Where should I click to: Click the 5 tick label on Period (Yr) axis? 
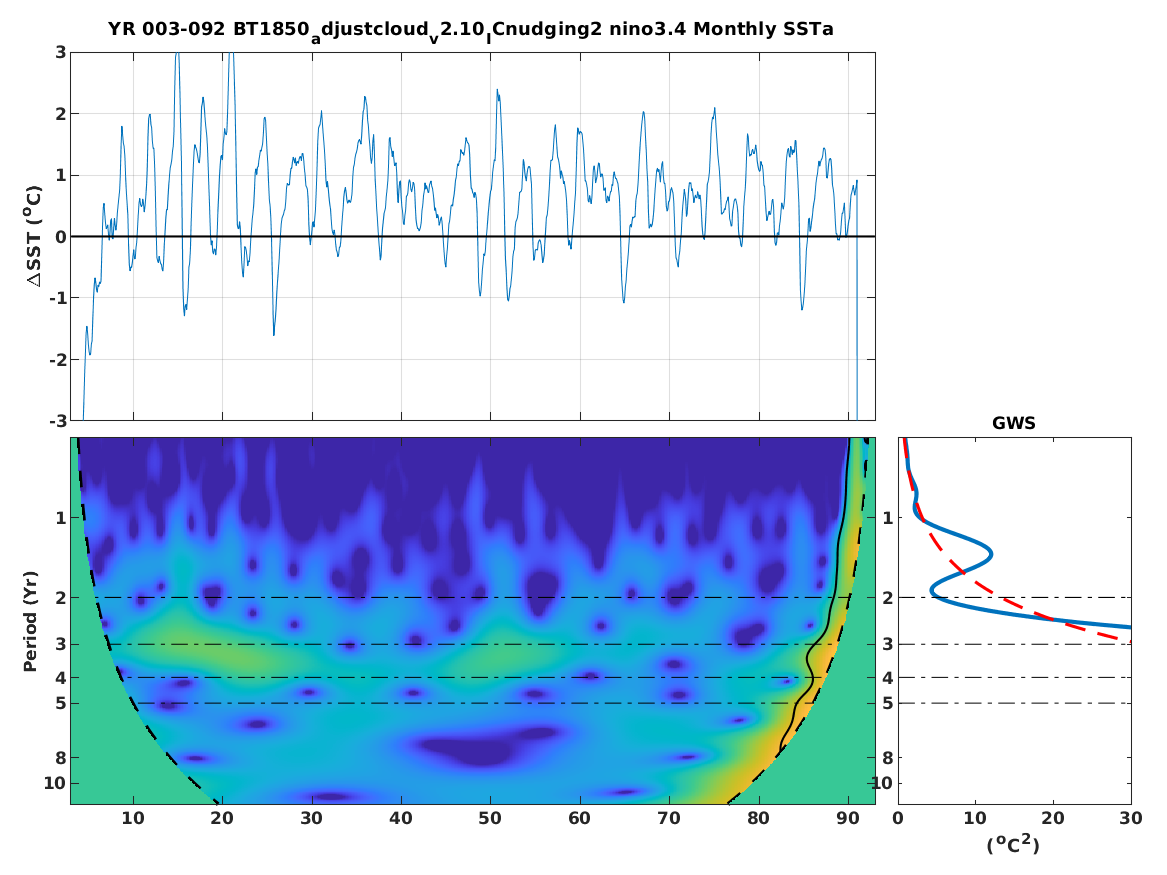(x=61, y=703)
